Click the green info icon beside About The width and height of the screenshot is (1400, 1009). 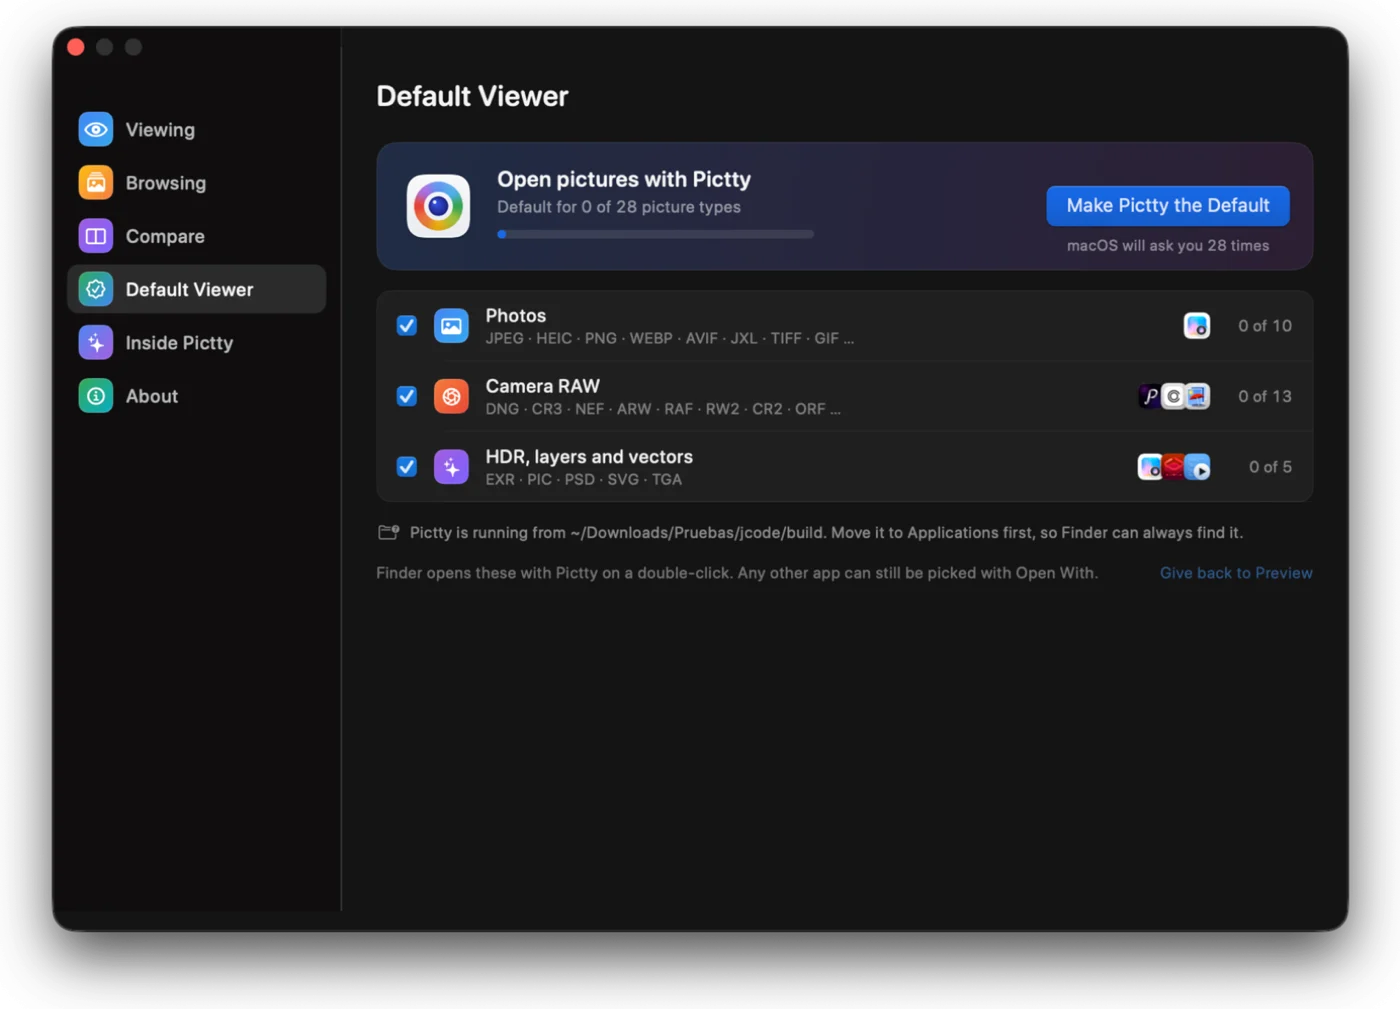pyautogui.click(x=96, y=396)
